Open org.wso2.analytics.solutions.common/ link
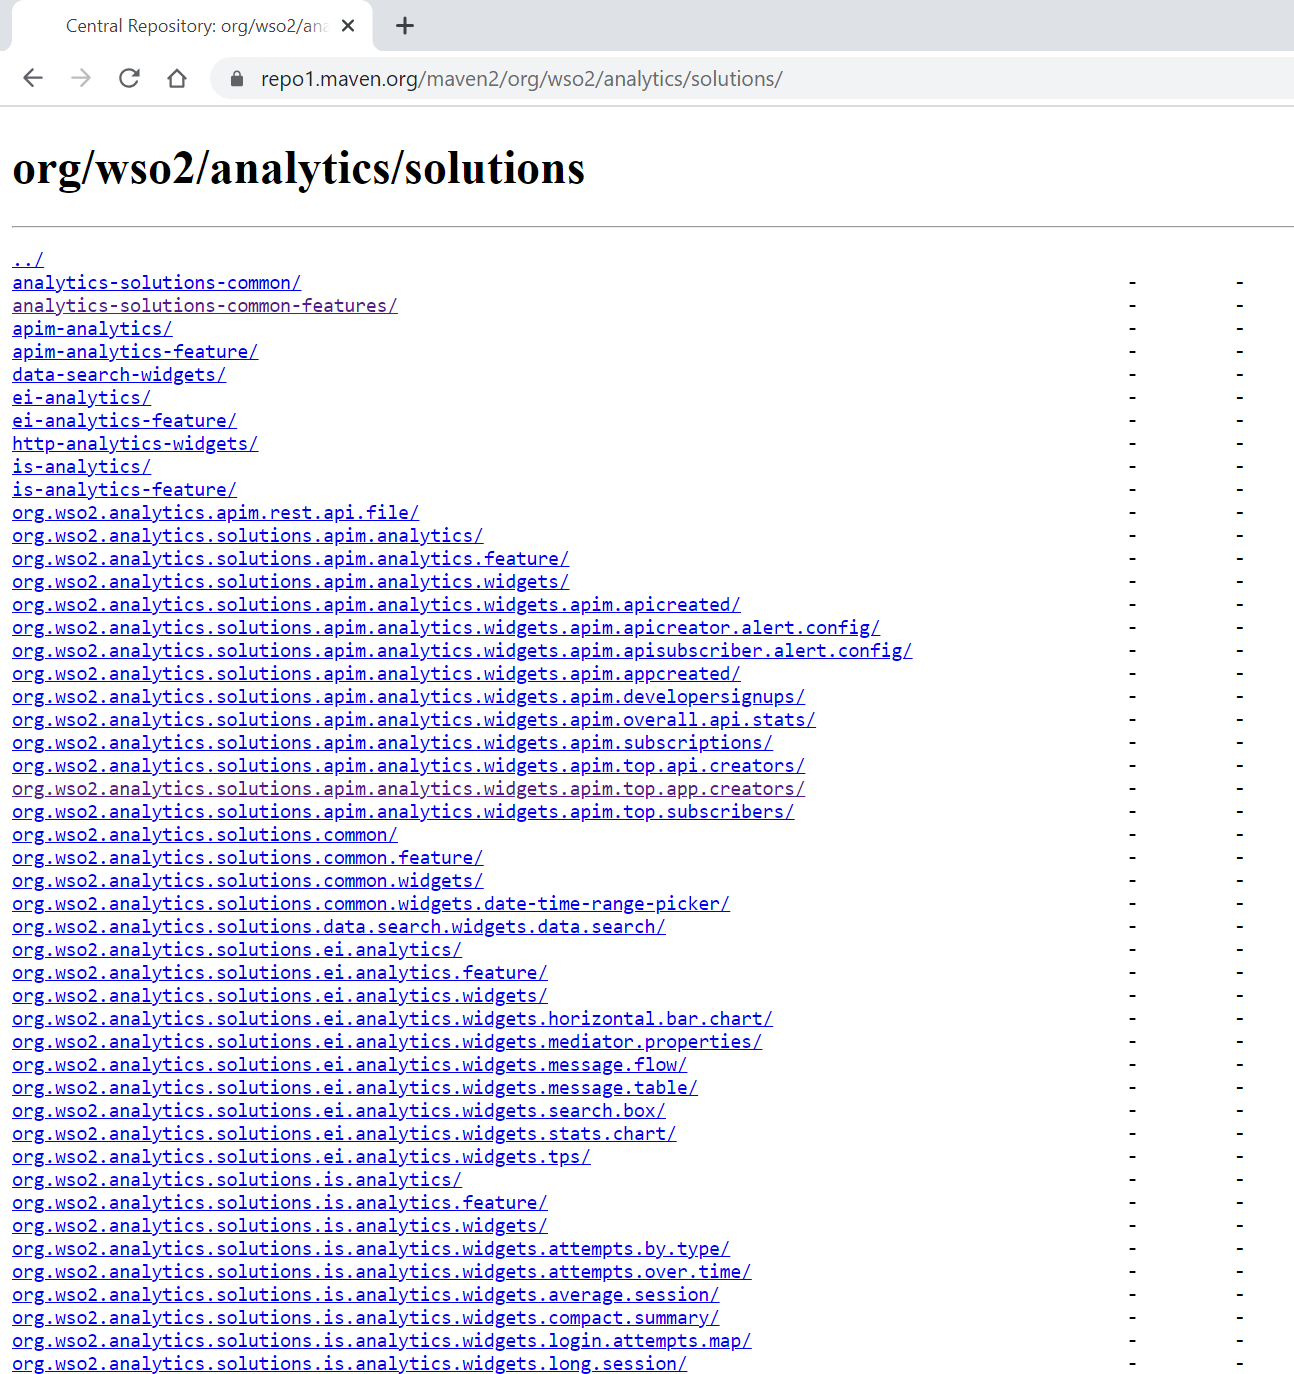 pyautogui.click(x=205, y=835)
